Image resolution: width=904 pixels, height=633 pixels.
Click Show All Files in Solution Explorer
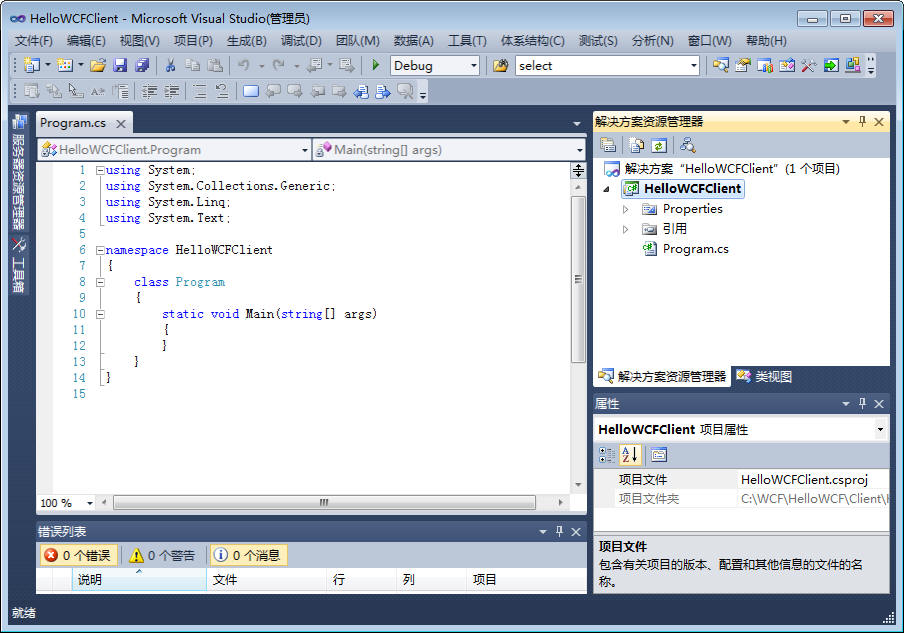(x=636, y=145)
